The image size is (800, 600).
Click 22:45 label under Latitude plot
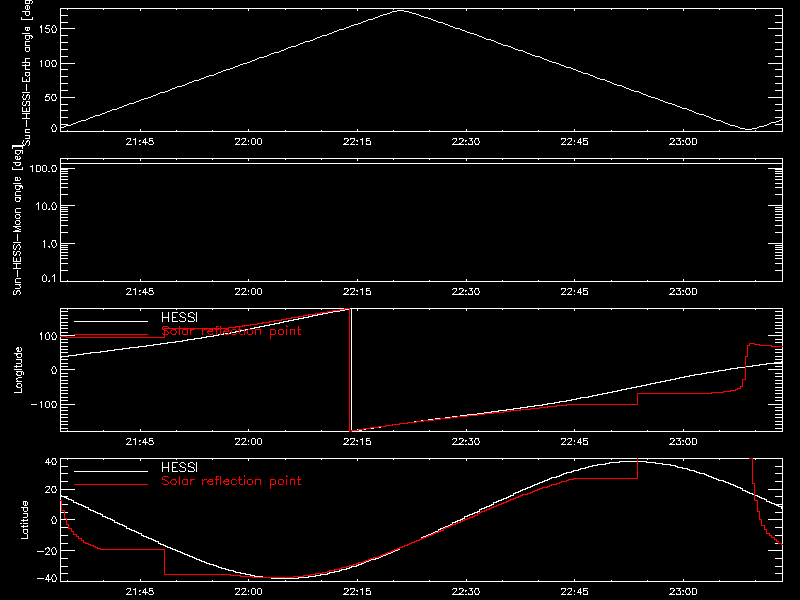tap(574, 592)
